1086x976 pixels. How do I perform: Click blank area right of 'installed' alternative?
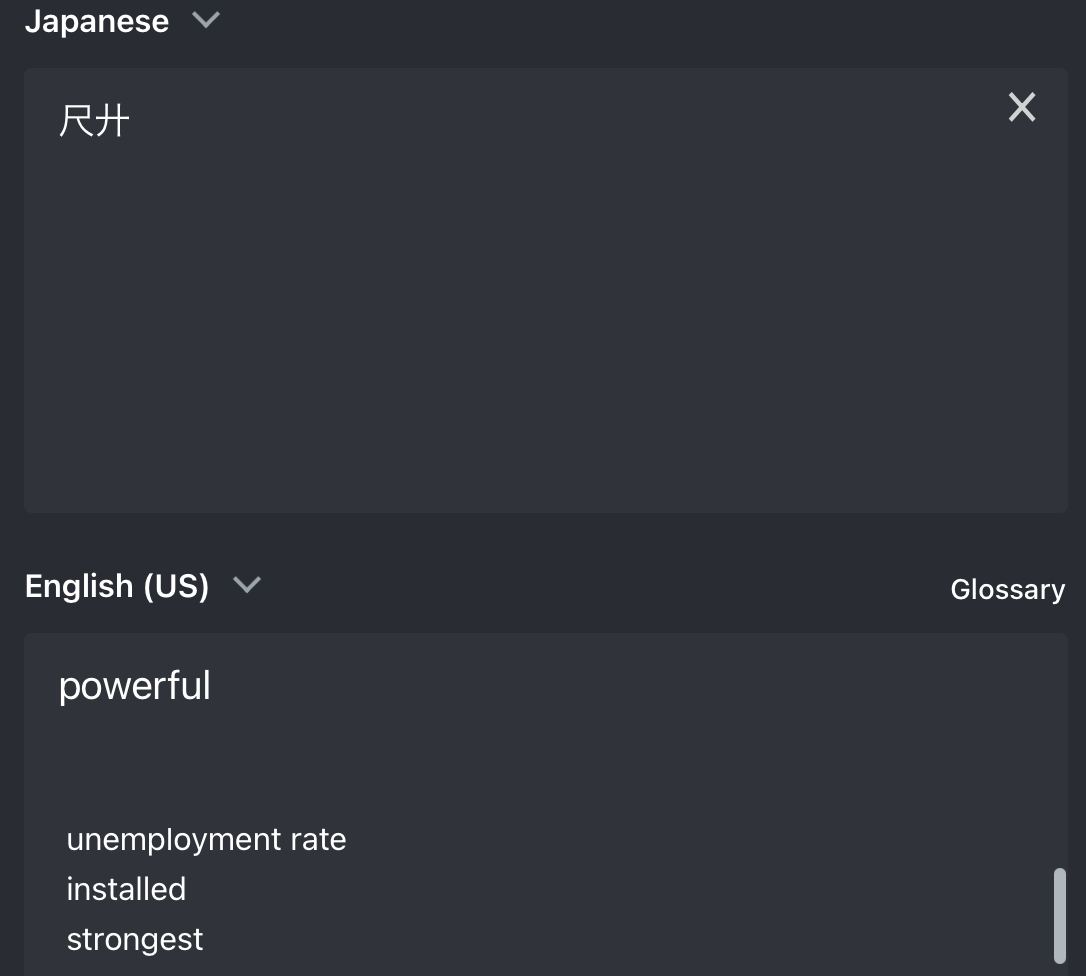(500, 889)
